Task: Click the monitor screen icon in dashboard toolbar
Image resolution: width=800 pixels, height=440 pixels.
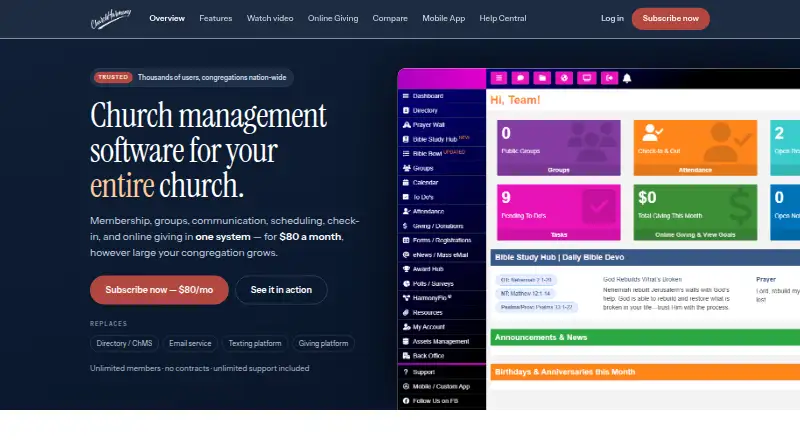Action: point(587,78)
